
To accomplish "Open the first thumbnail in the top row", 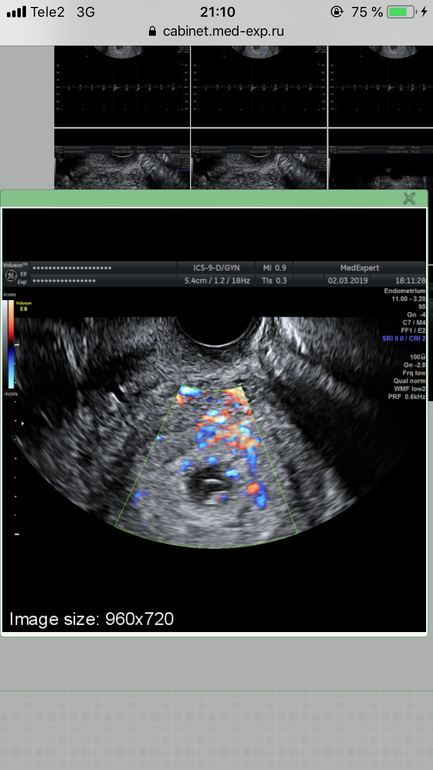I will (122, 86).
